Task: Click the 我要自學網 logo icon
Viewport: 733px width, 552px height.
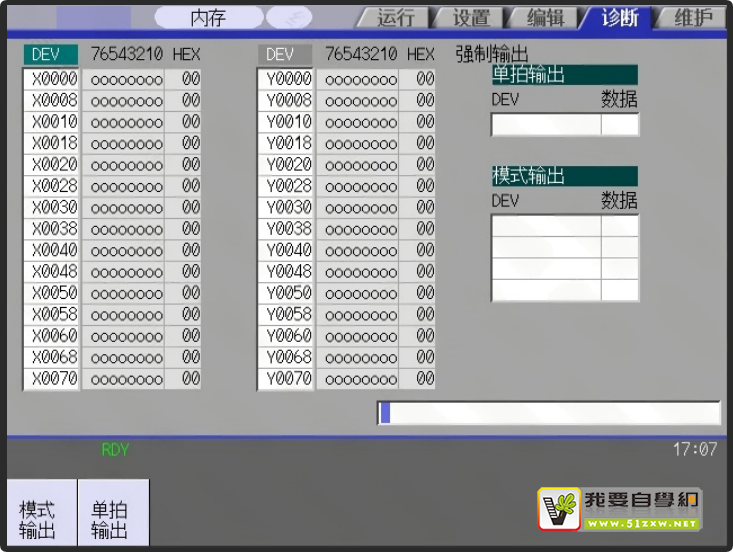Action: 560,508
